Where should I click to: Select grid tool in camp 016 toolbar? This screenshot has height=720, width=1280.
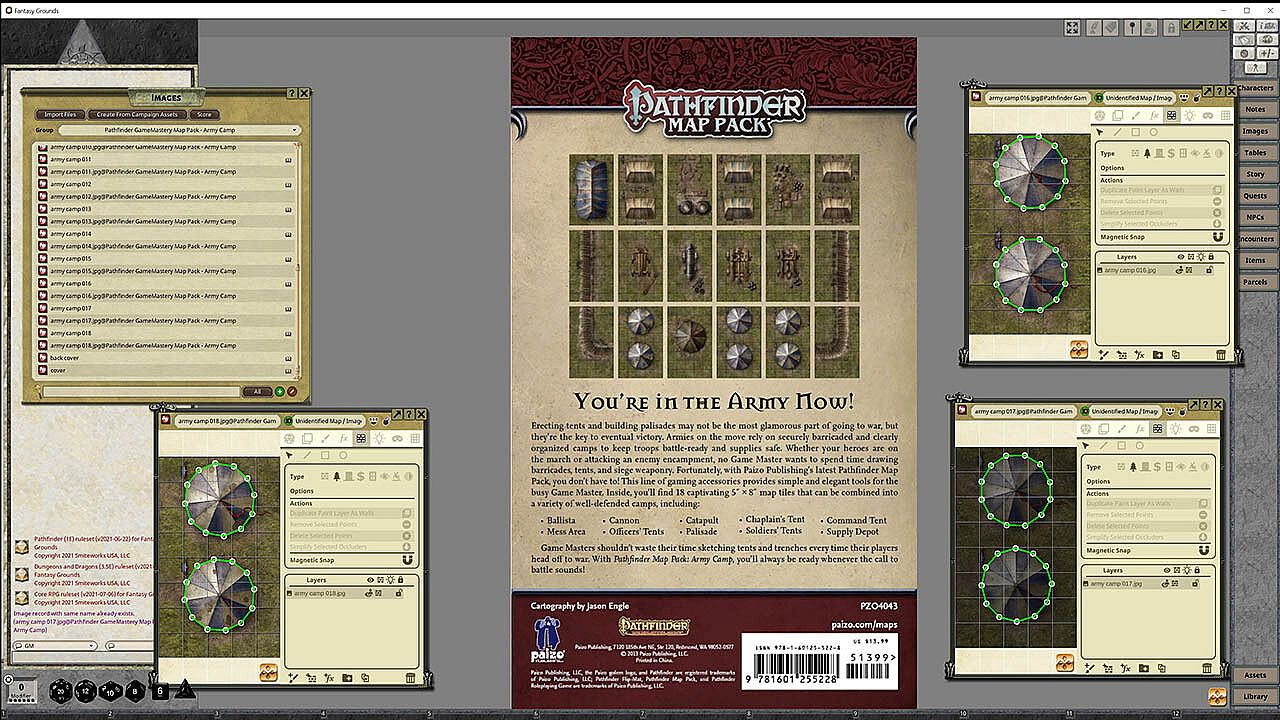point(1225,116)
